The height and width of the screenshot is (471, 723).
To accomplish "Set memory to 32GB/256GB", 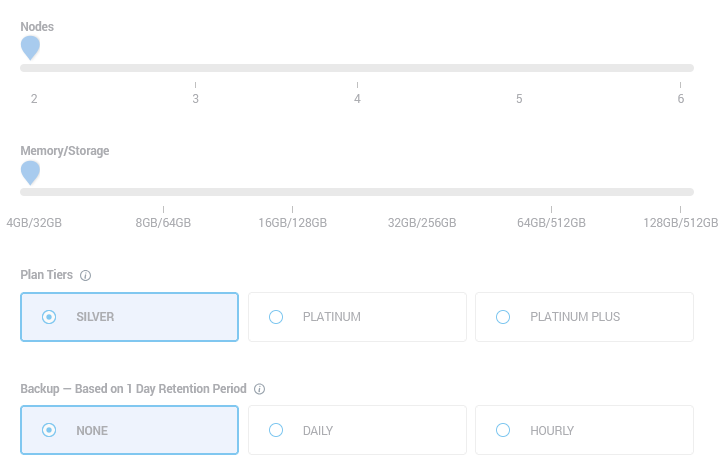I will [x=422, y=192].
